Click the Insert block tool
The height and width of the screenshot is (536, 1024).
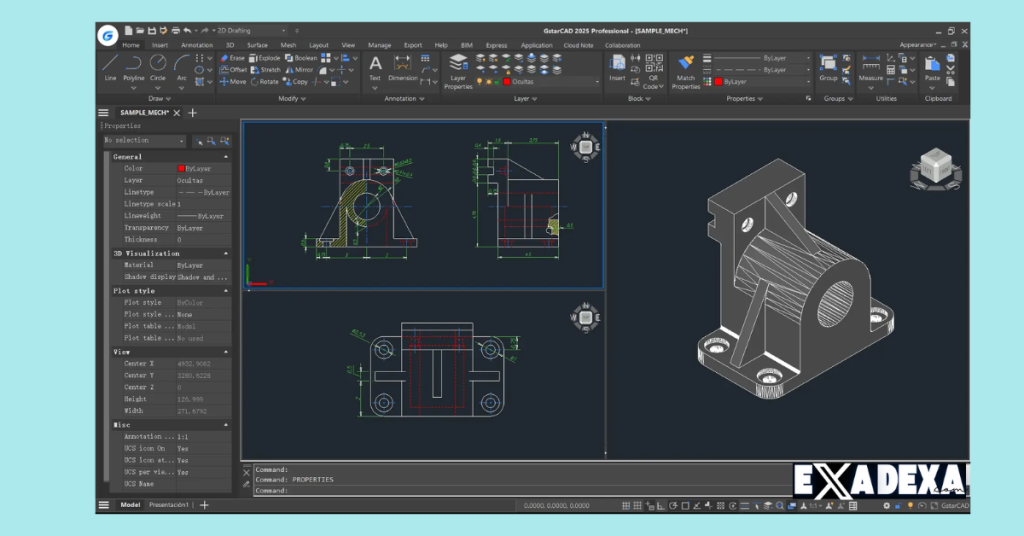pyautogui.click(x=617, y=68)
